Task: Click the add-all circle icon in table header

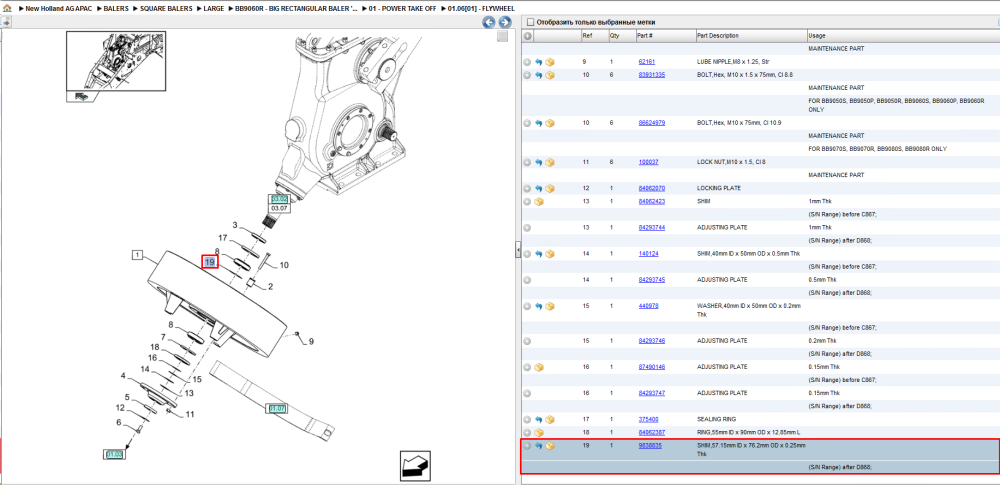Action: click(x=527, y=36)
